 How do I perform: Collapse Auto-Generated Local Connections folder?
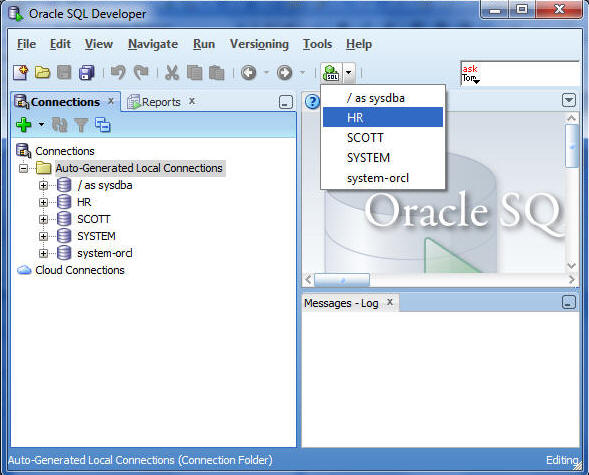tap(24, 168)
